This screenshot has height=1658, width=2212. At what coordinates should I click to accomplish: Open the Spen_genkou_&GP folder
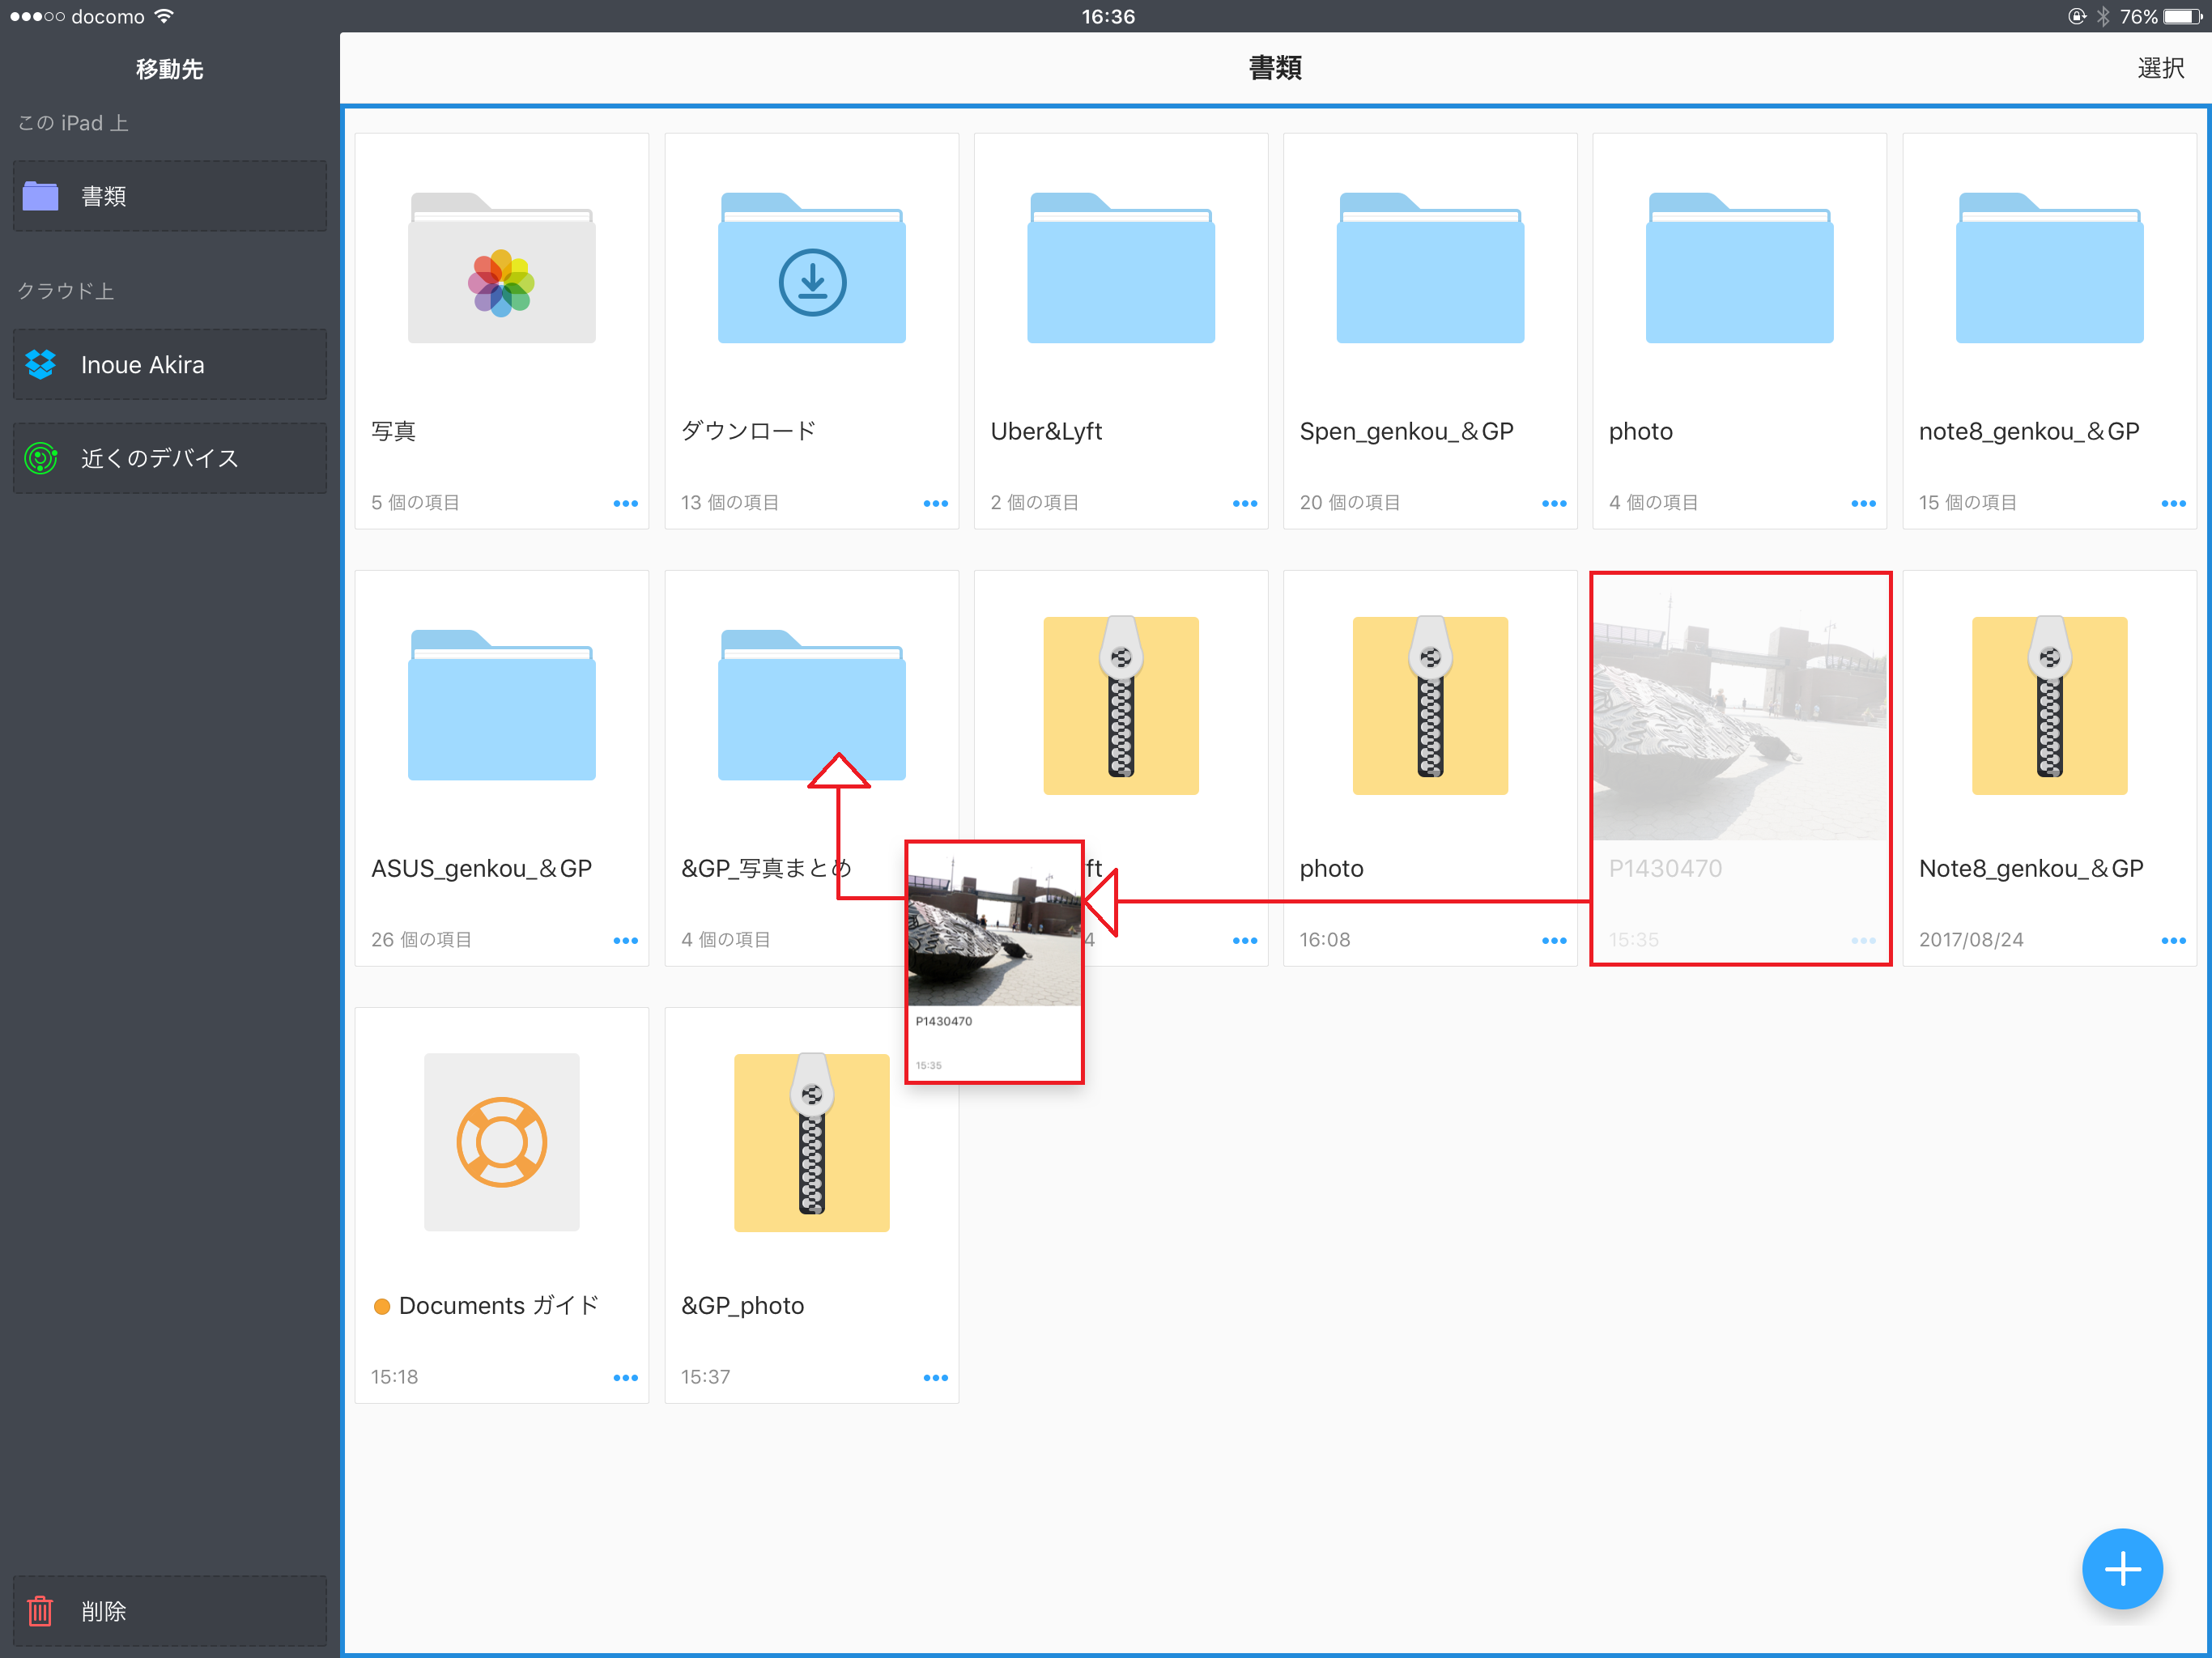tap(1429, 280)
